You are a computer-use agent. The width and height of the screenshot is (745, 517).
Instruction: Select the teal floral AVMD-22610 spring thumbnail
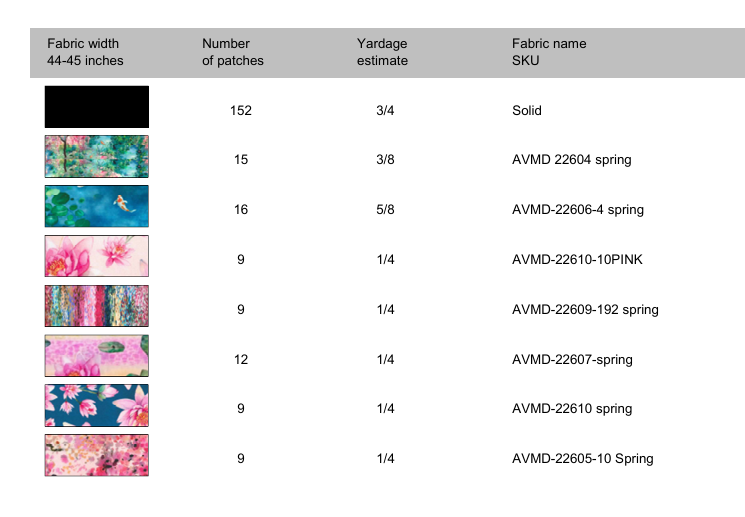[x=96, y=406]
